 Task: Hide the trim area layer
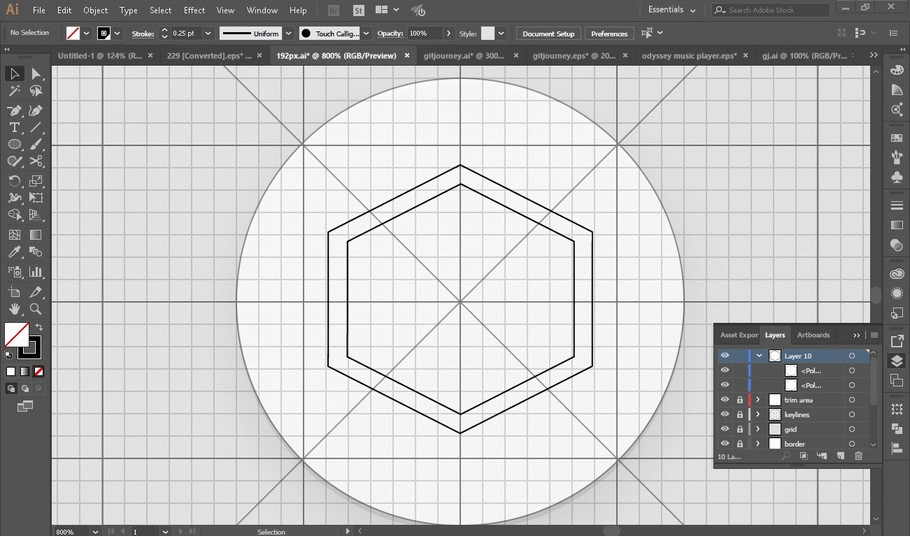point(725,400)
